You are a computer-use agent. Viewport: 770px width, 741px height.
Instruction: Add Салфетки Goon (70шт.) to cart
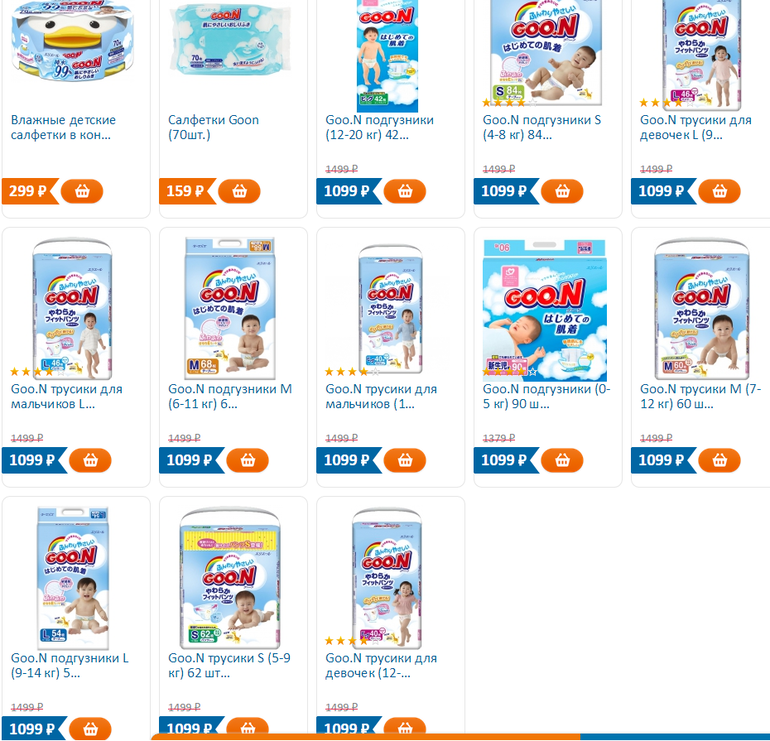pos(239,191)
